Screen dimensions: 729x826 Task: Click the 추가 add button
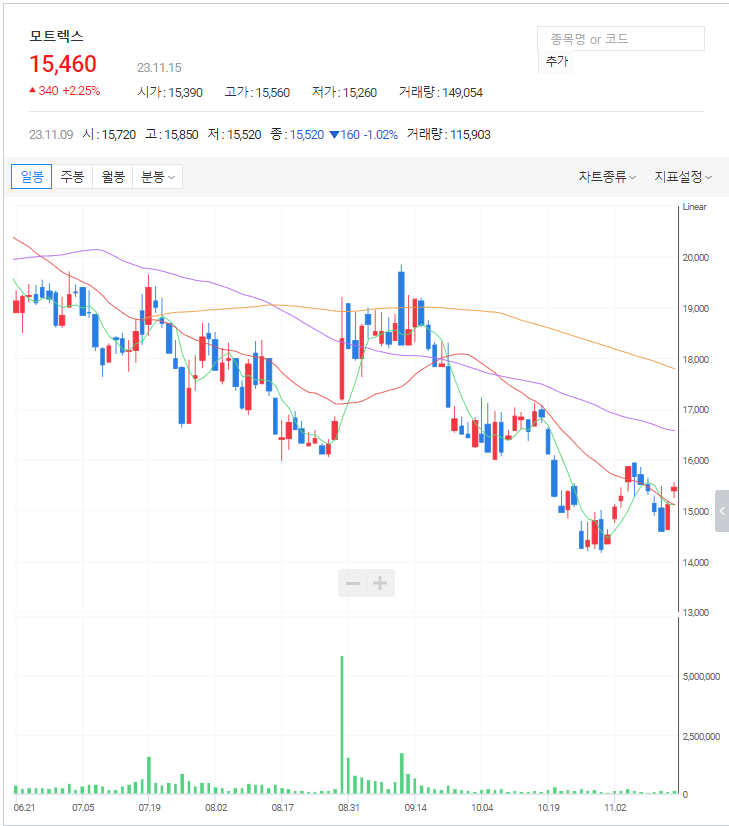coord(557,62)
